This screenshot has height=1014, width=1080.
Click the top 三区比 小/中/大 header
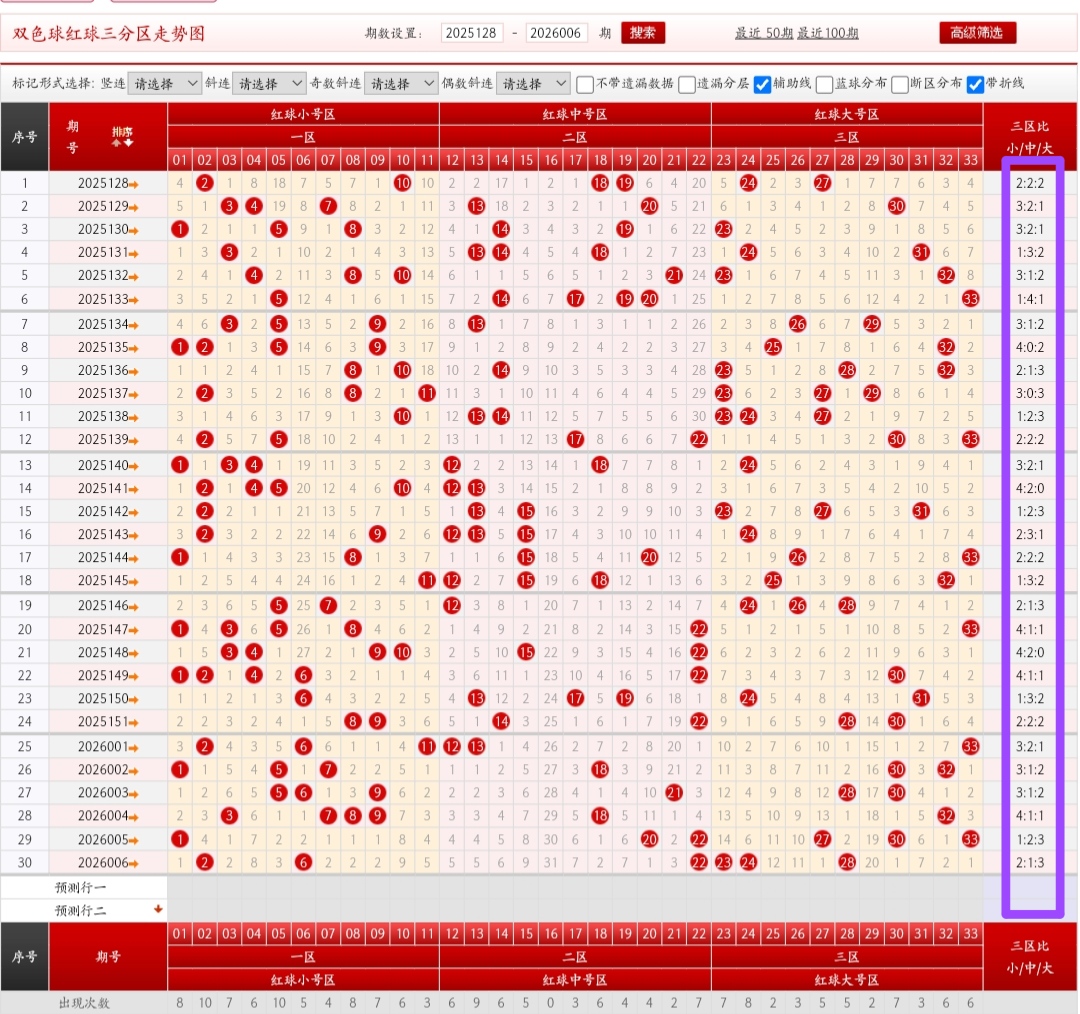pos(1030,137)
